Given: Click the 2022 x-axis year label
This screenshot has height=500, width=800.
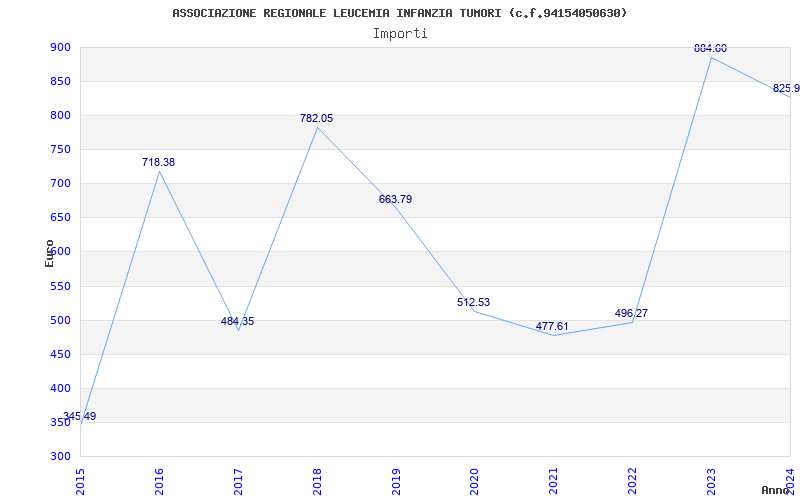Looking at the screenshot, I should pyautogui.click(x=633, y=481).
